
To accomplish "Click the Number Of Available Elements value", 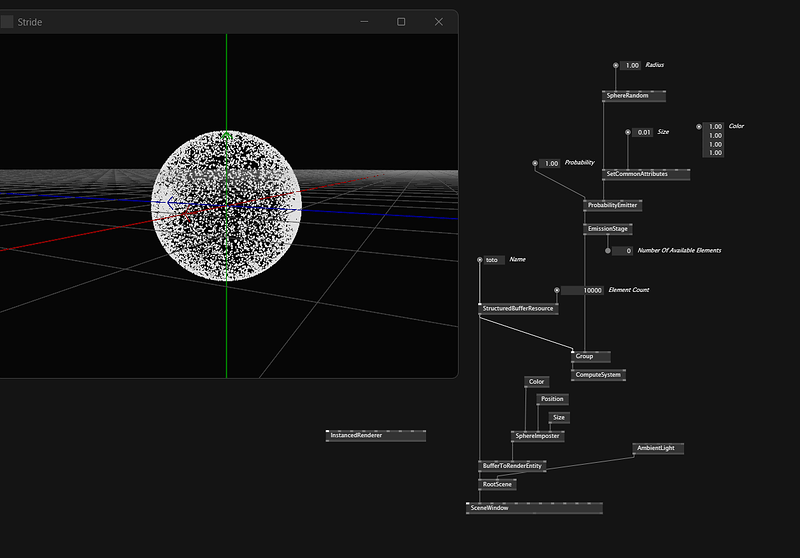I will pyautogui.click(x=622, y=251).
